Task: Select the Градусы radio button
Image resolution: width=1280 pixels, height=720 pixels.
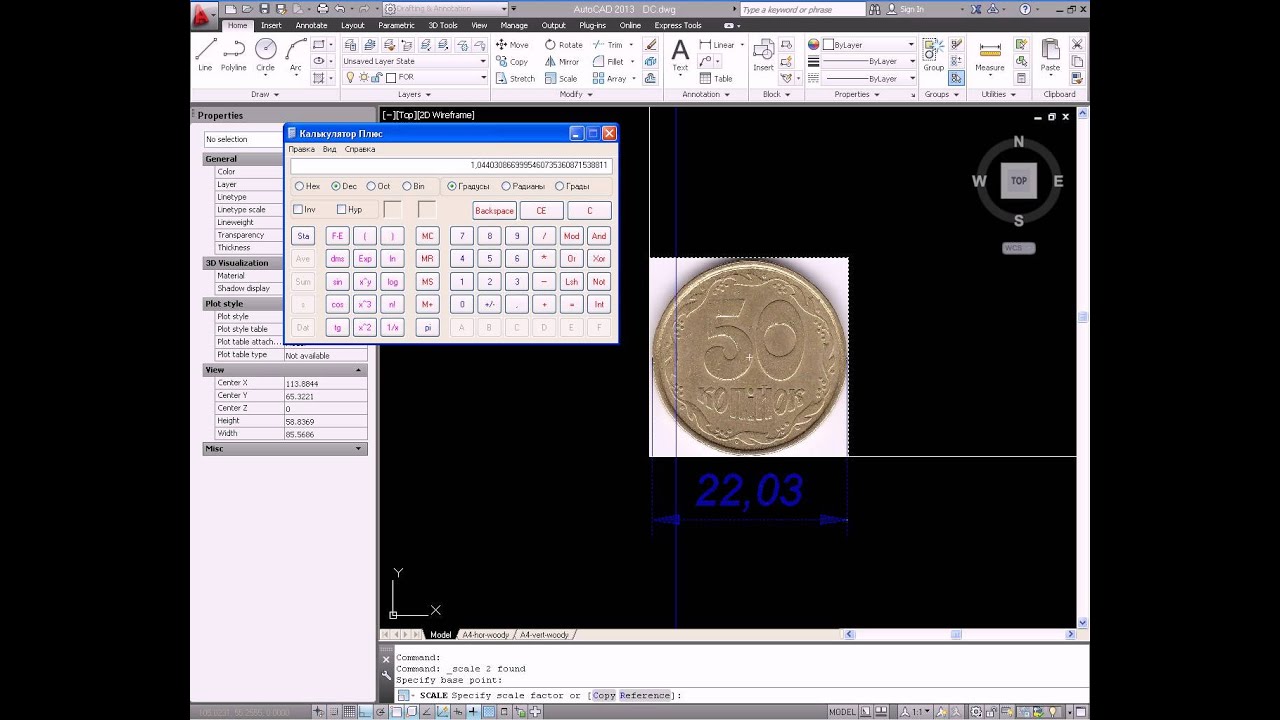Action: [x=468, y=186]
